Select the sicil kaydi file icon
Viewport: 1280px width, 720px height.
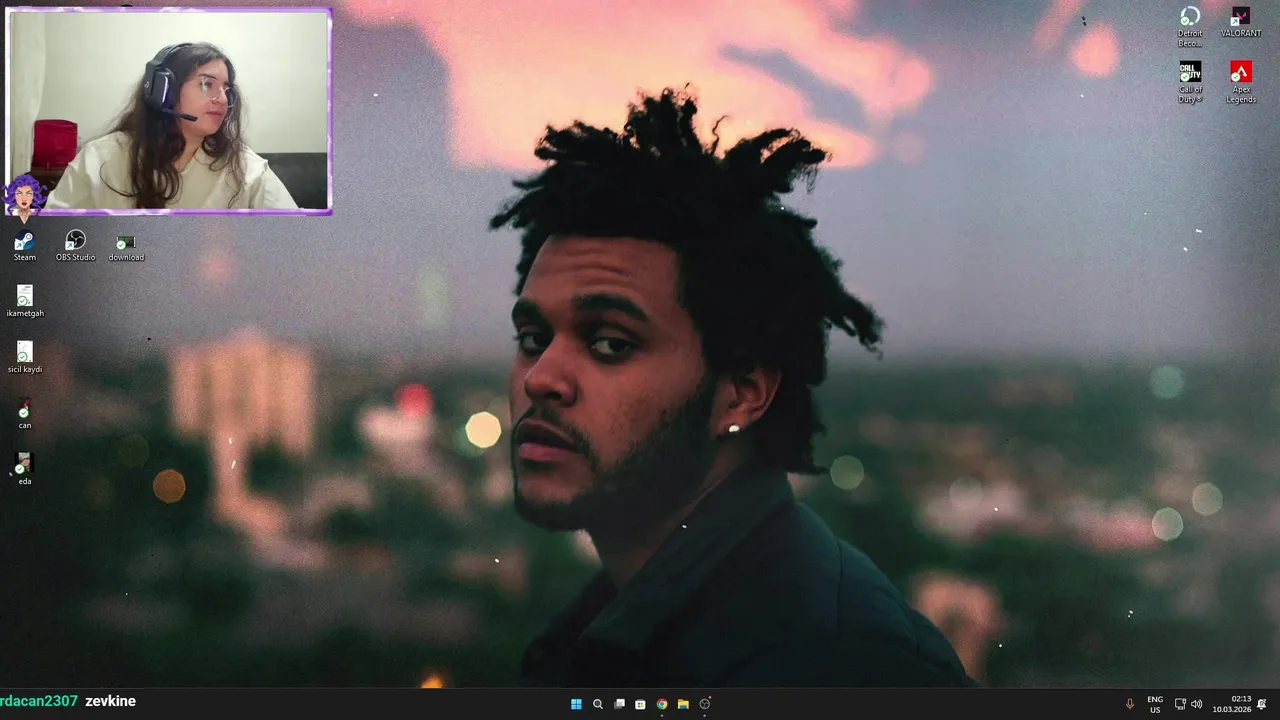click(25, 358)
